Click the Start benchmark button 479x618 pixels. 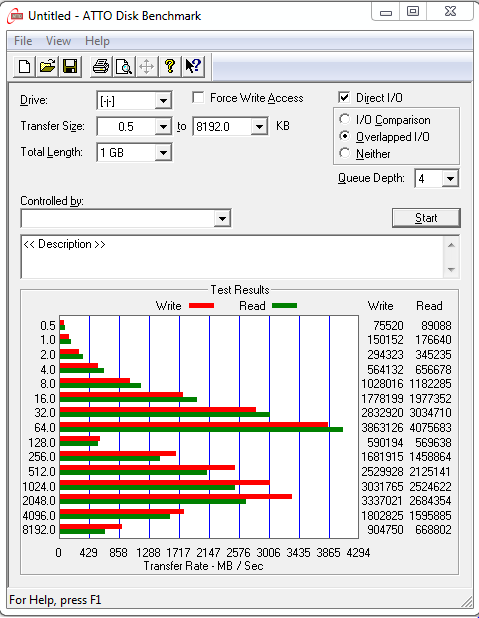click(x=426, y=218)
